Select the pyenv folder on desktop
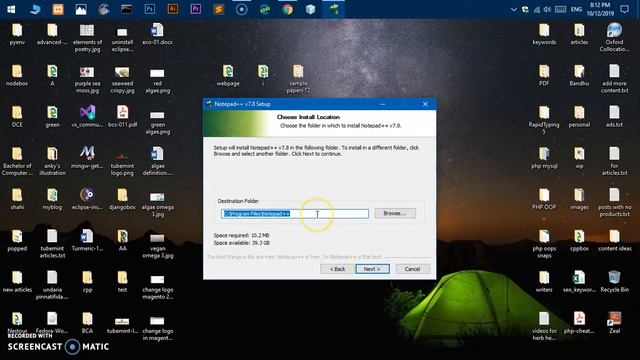The width and height of the screenshot is (640, 360). [17, 34]
